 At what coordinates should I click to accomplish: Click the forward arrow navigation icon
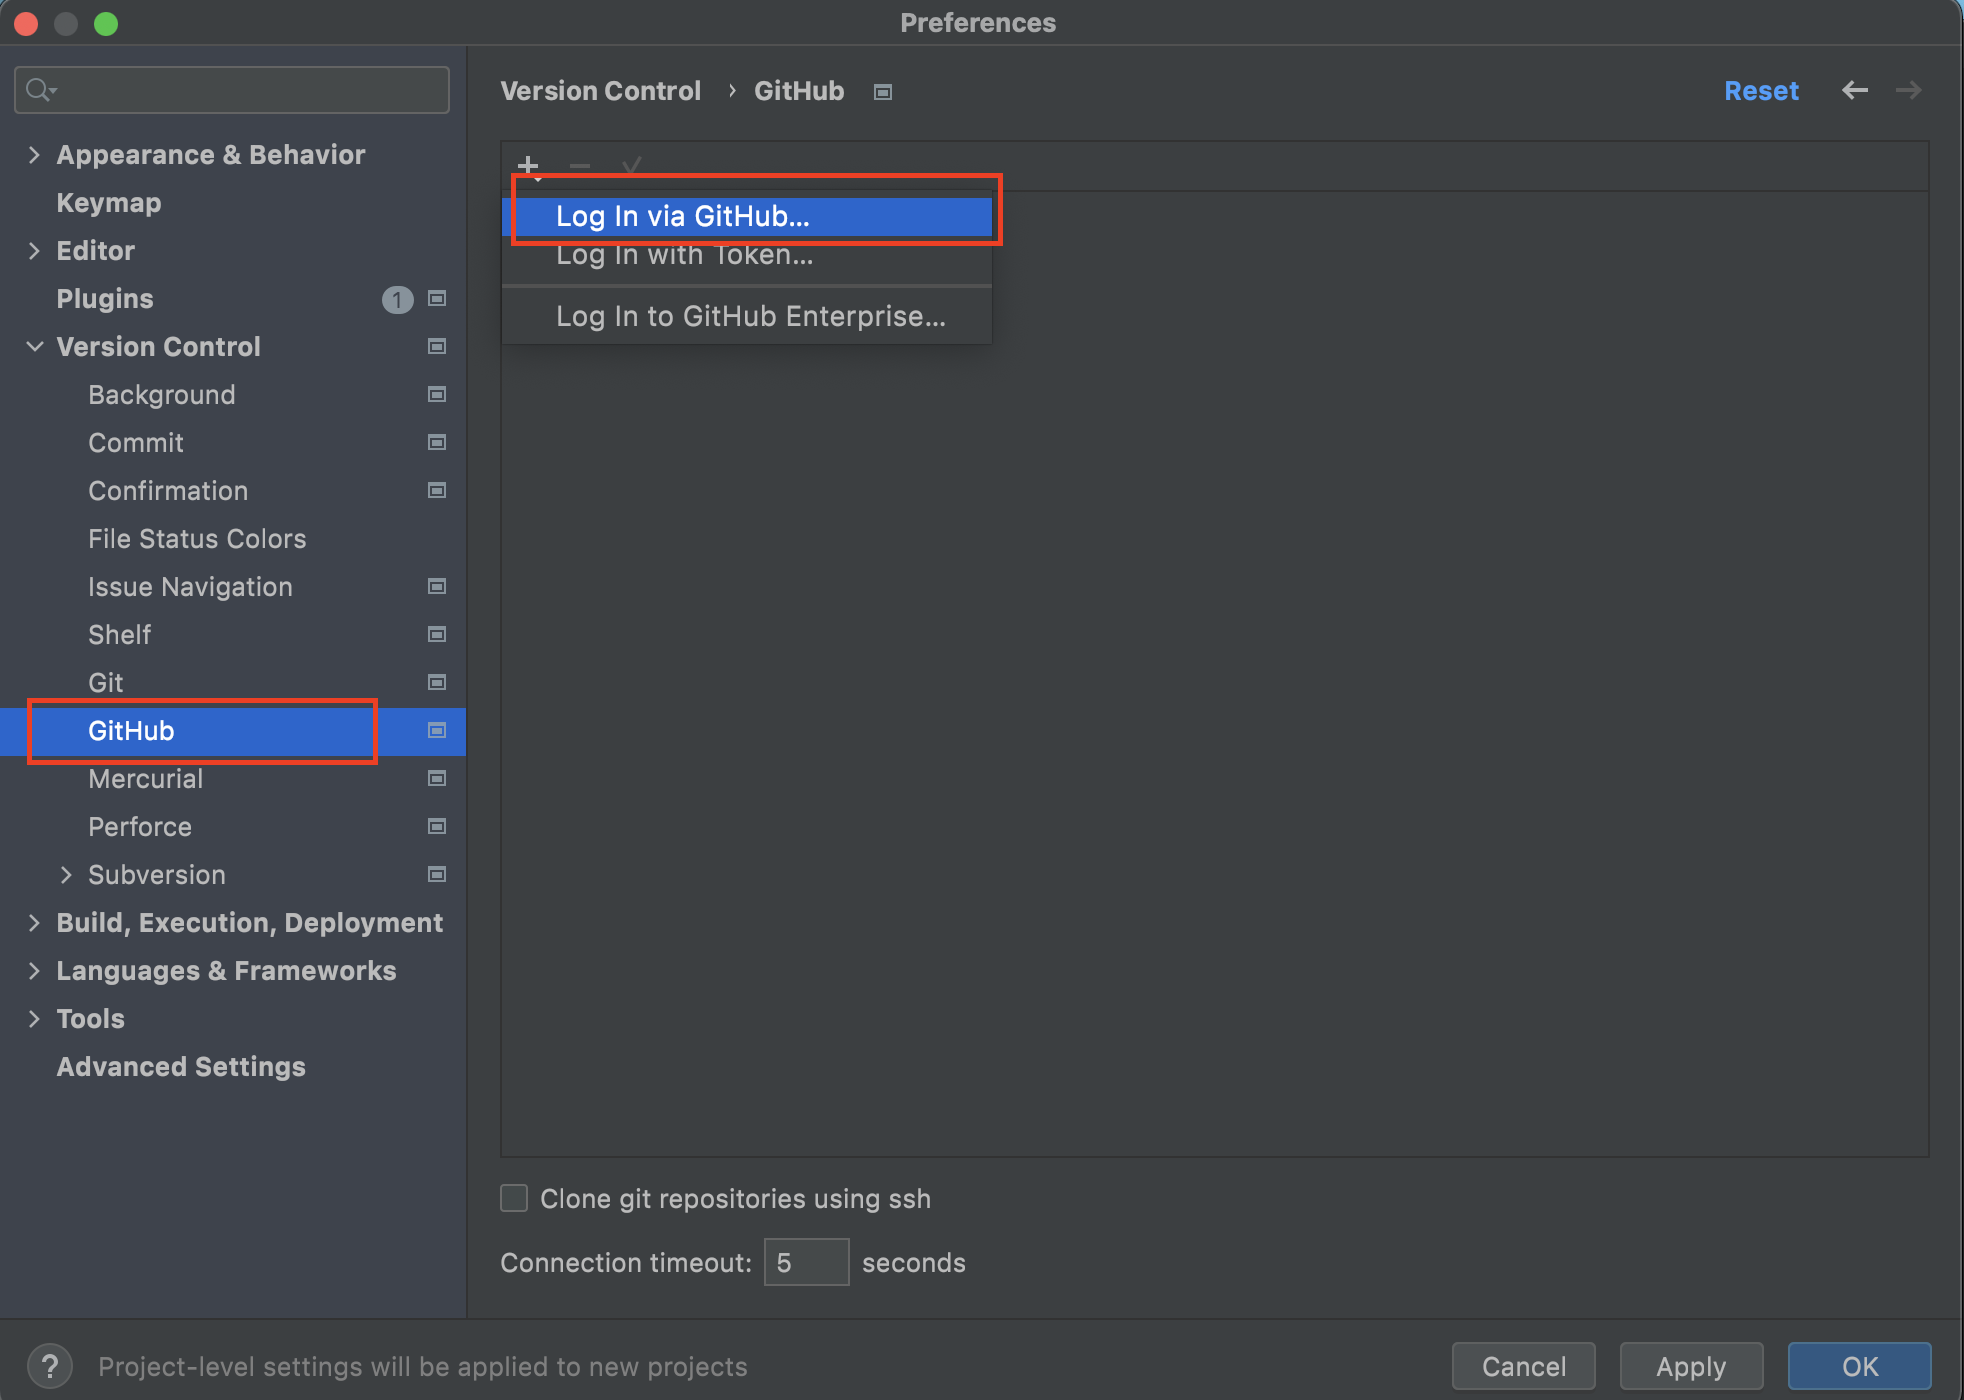[1908, 90]
